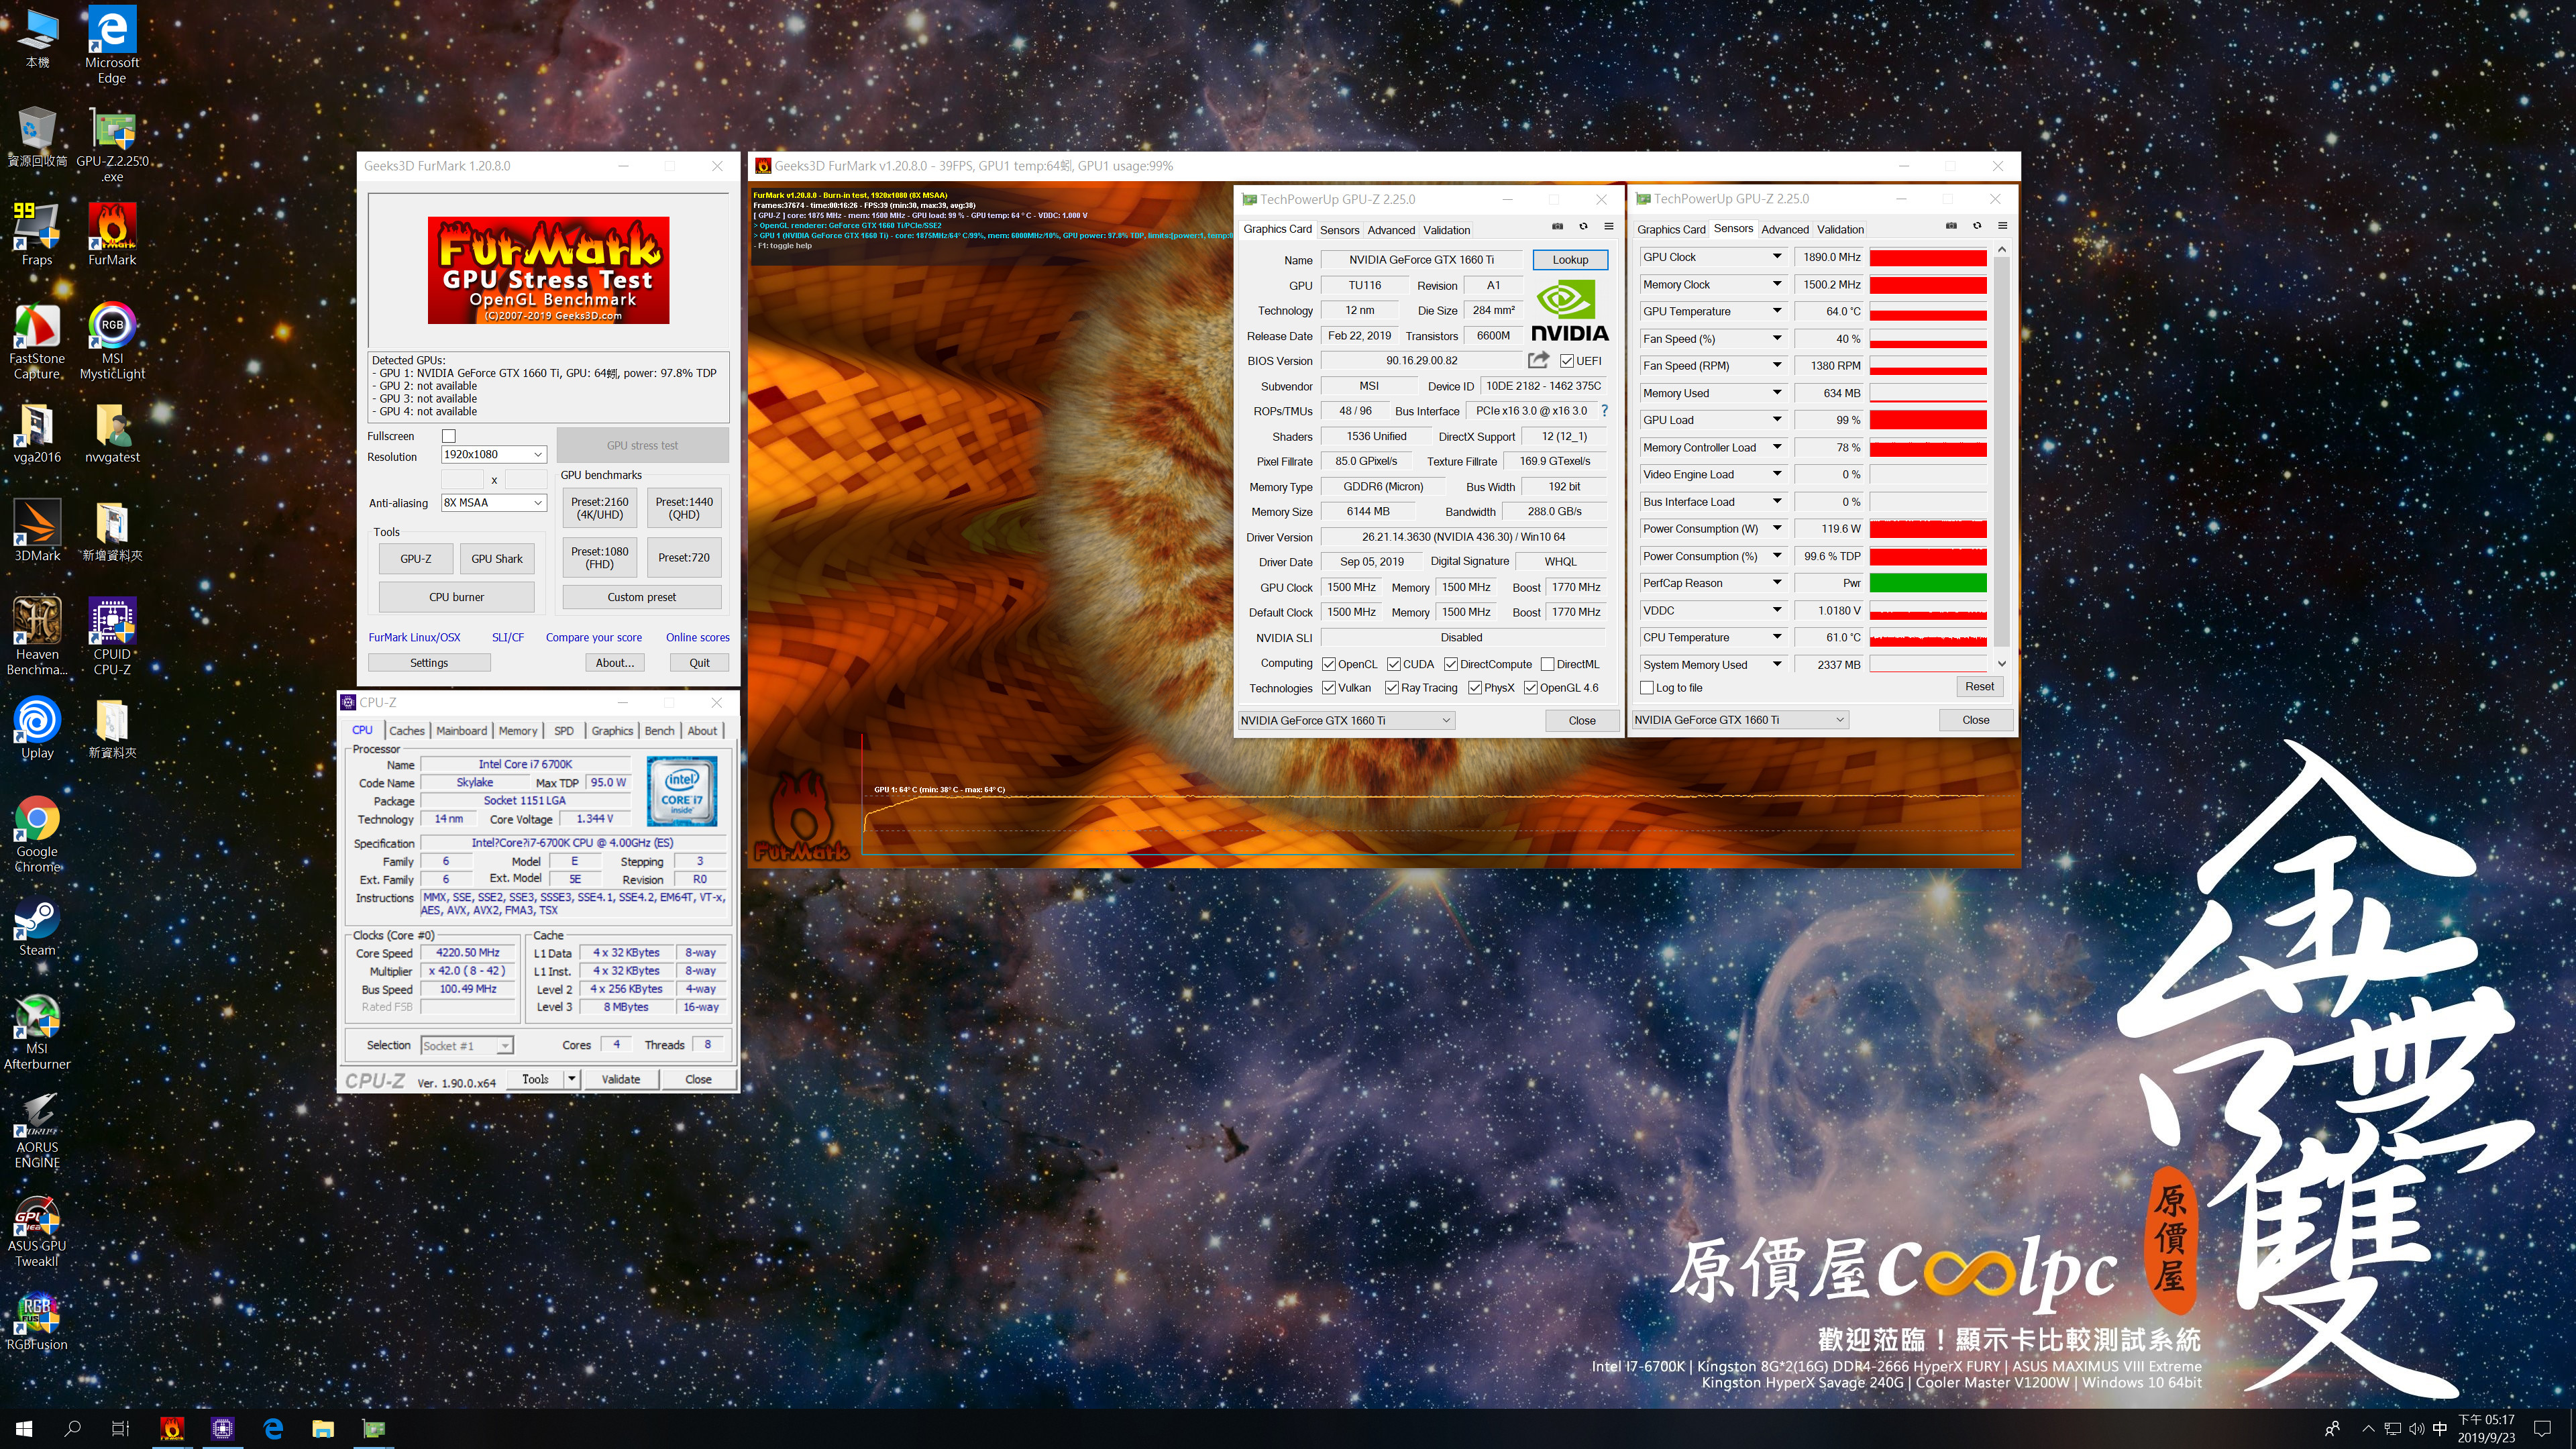Click the GPU Shark button
This screenshot has height=1449, width=2576.
pos(497,559)
